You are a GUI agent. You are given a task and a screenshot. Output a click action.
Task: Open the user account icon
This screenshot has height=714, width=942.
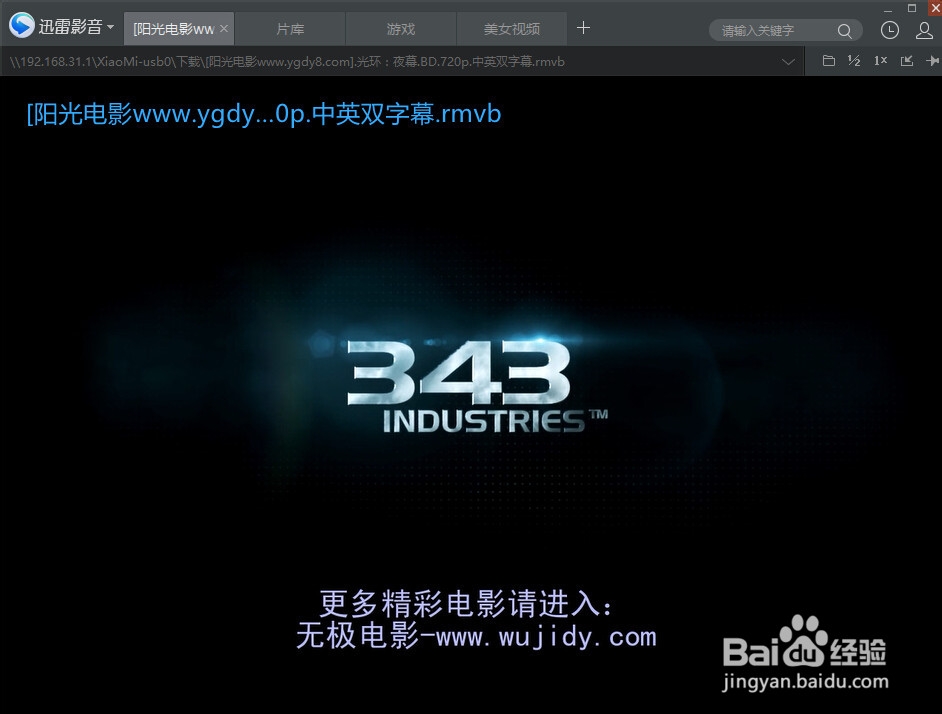click(x=924, y=30)
